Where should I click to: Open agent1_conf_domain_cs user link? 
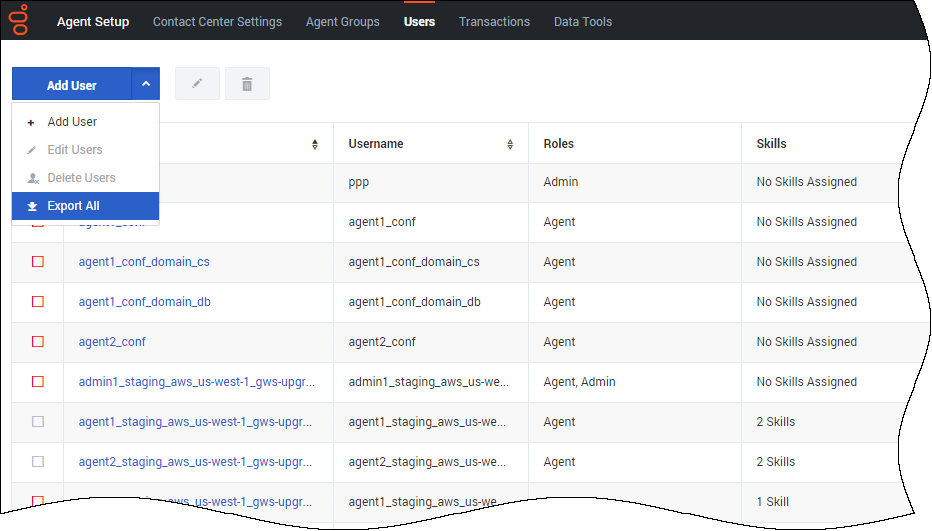[144, 262]
